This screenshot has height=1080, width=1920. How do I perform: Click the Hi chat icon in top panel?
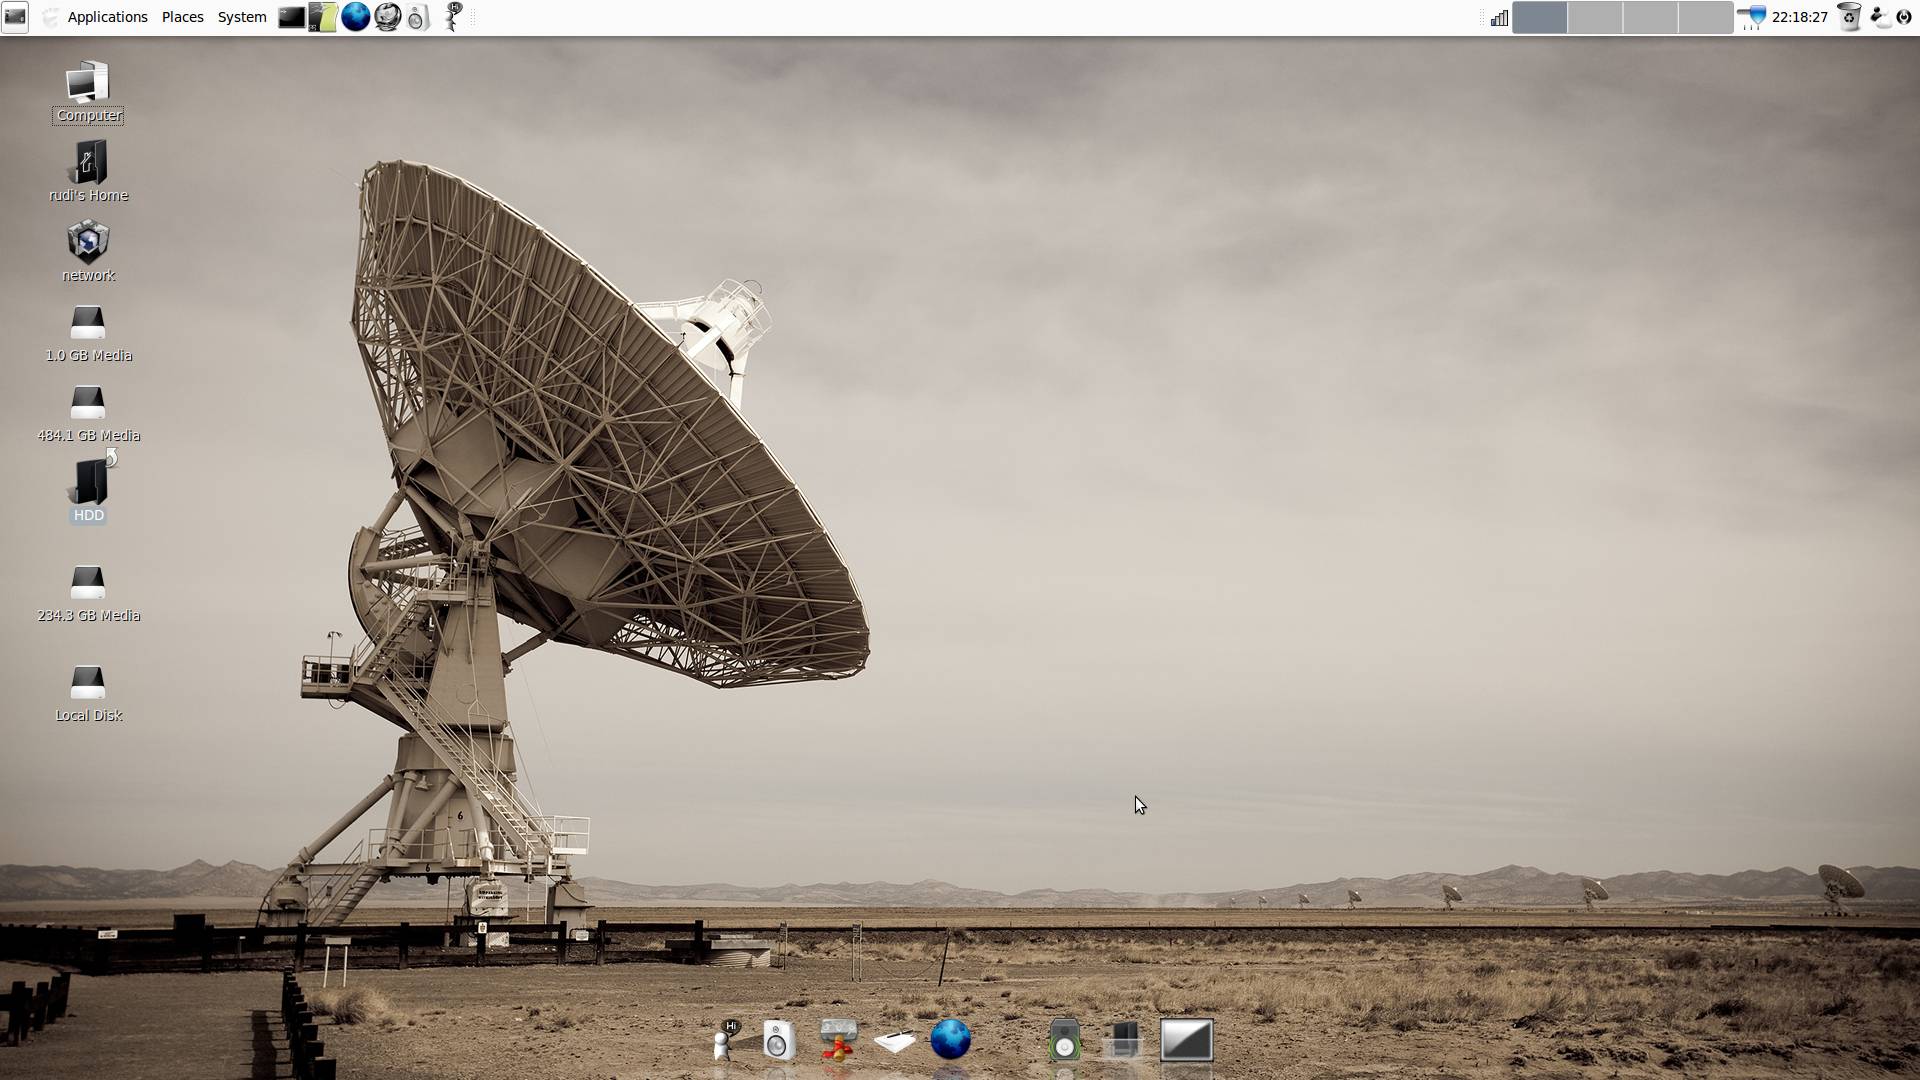453,17
